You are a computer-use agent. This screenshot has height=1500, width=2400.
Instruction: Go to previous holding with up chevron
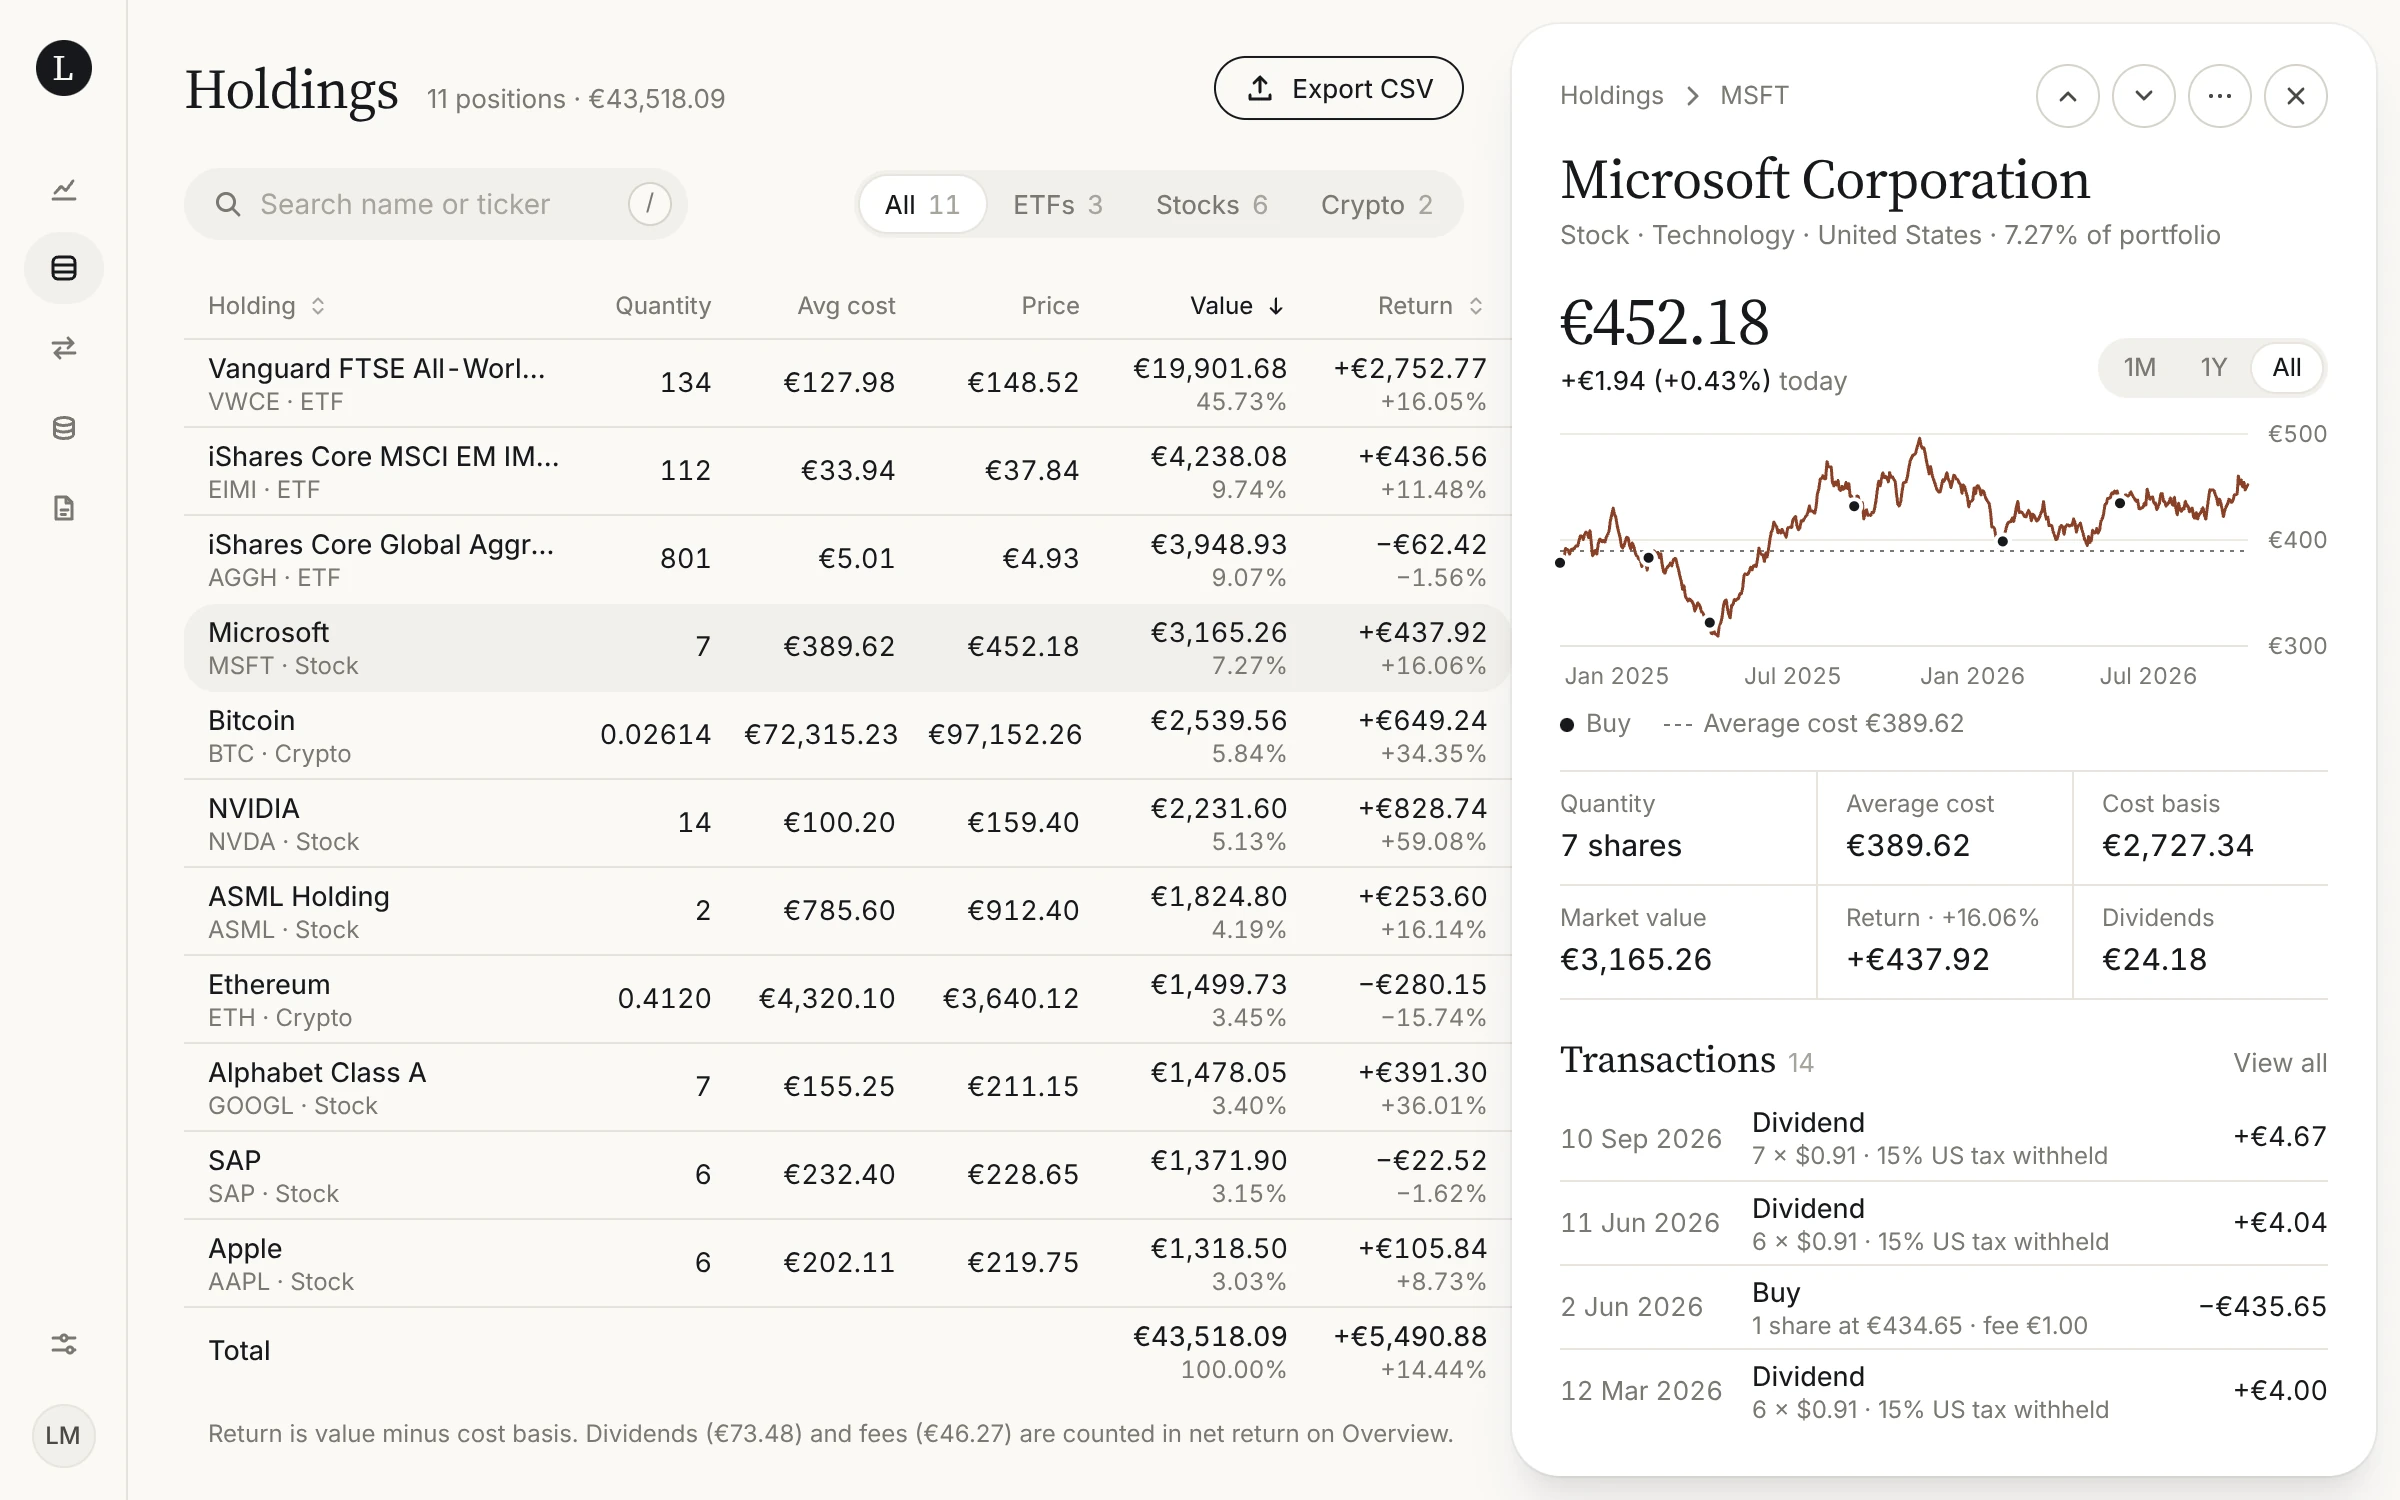pos(2068,96)
